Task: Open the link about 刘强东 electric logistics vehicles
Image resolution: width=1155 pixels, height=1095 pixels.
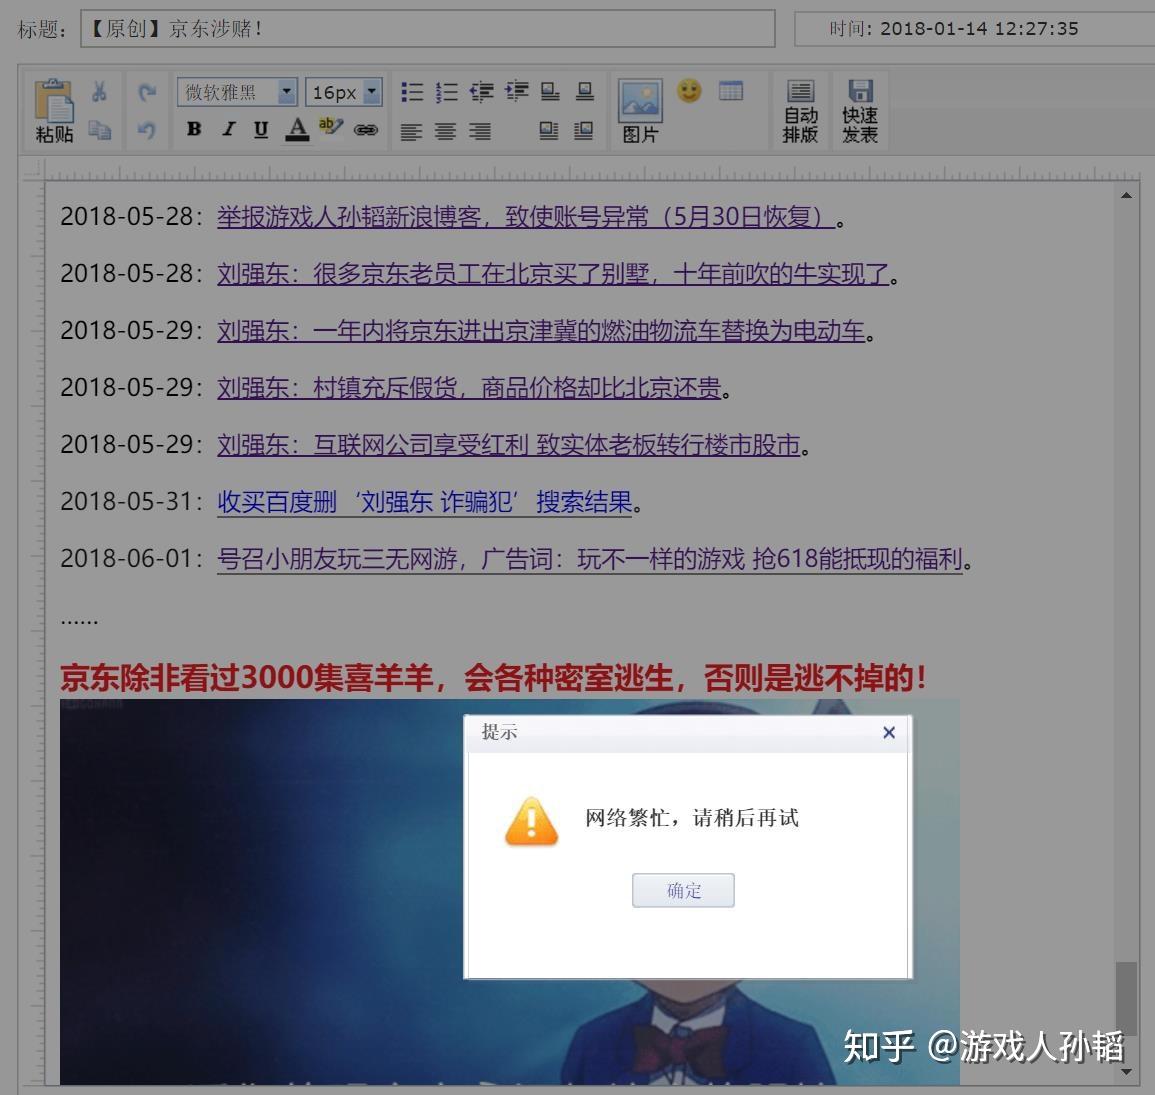Action: click(540, 331)
